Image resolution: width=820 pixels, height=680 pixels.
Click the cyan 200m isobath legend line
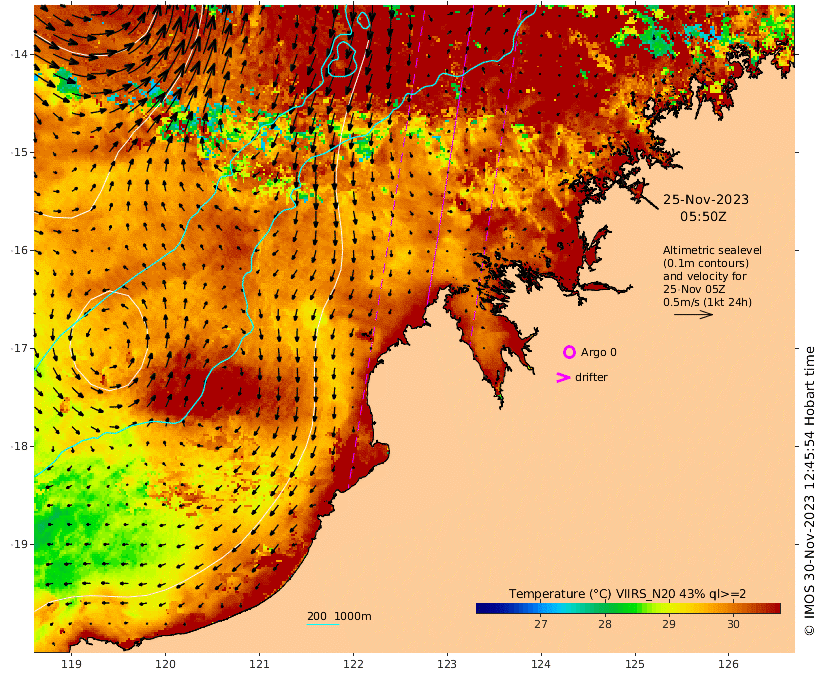click(323, 624)
